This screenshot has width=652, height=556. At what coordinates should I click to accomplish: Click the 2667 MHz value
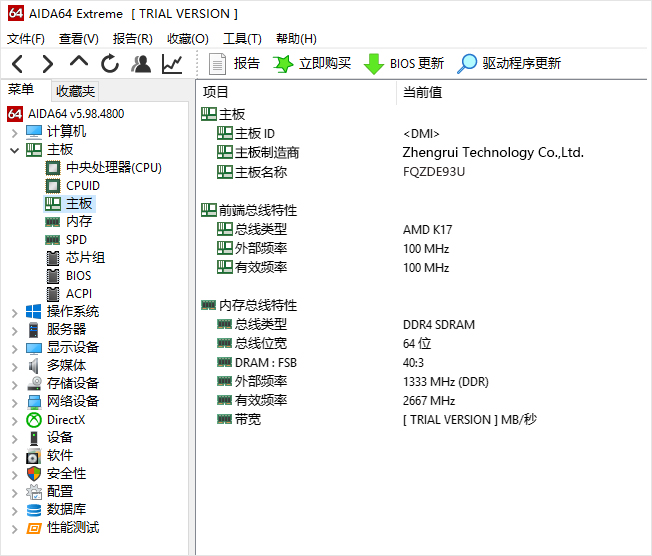click(x=429, y=400)
